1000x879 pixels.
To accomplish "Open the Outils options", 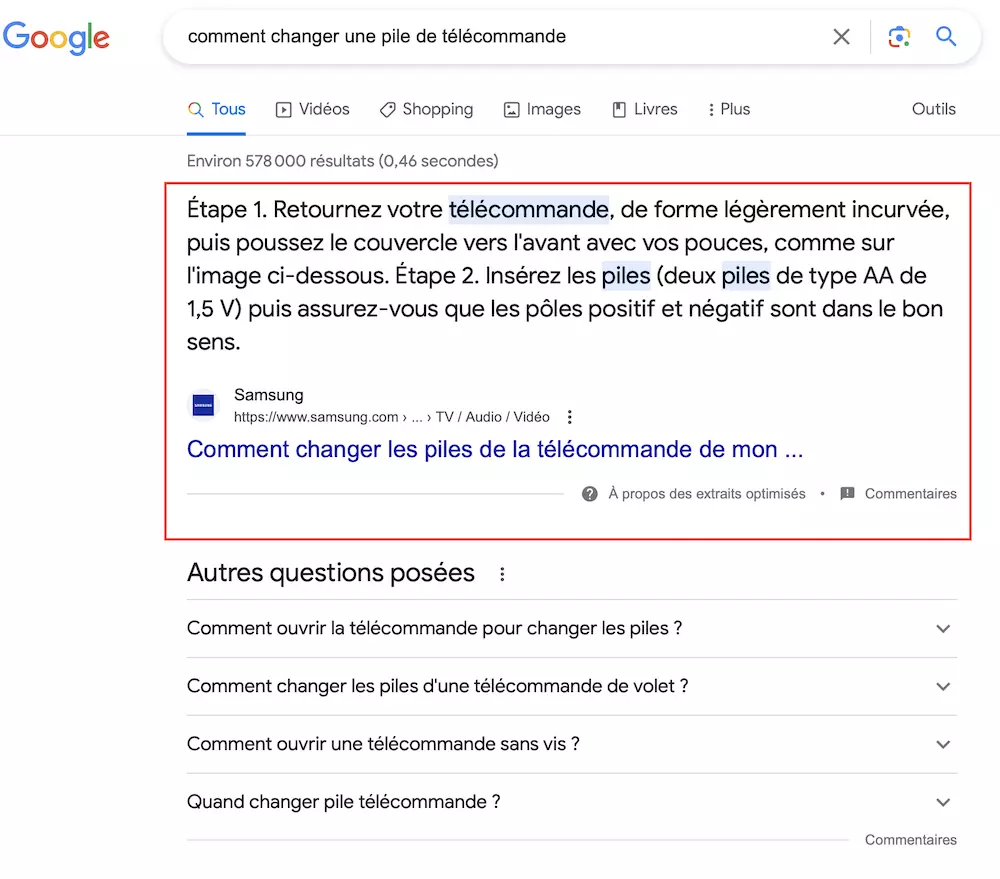I will click(933, 109).
